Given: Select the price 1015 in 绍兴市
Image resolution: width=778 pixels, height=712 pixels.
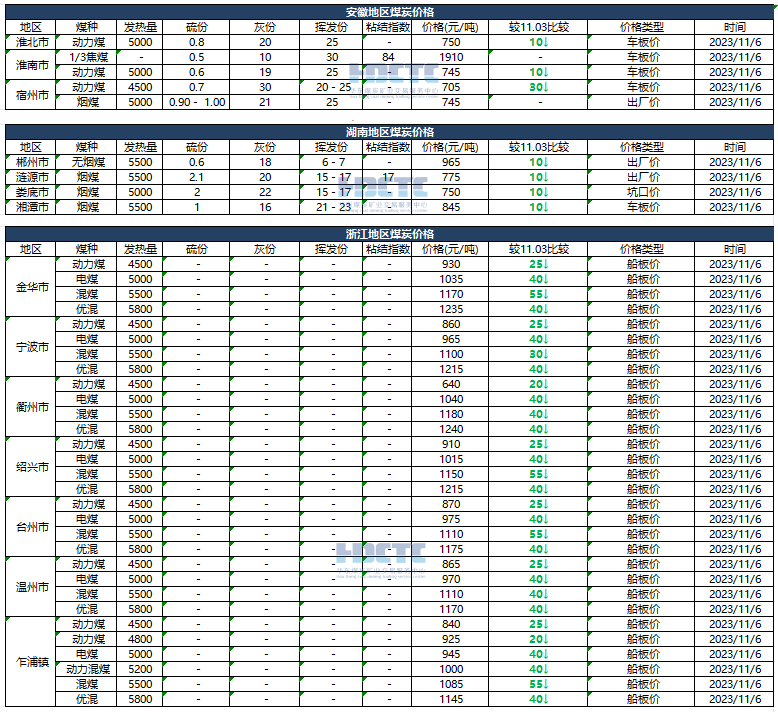Looking at the screenshot, I should click(451, 459).
